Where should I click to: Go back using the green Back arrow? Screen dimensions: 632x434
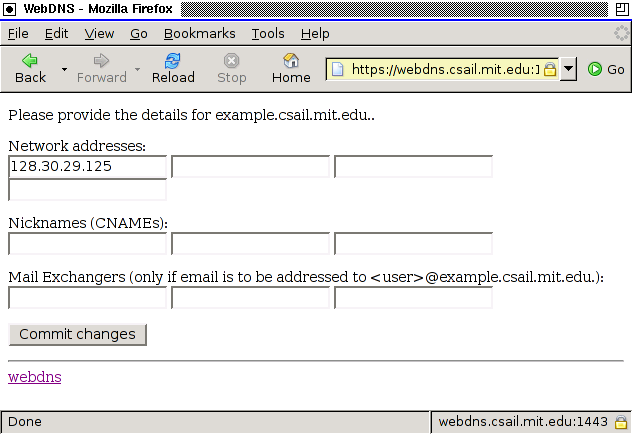pyautogui.click(x=30, y=69)
